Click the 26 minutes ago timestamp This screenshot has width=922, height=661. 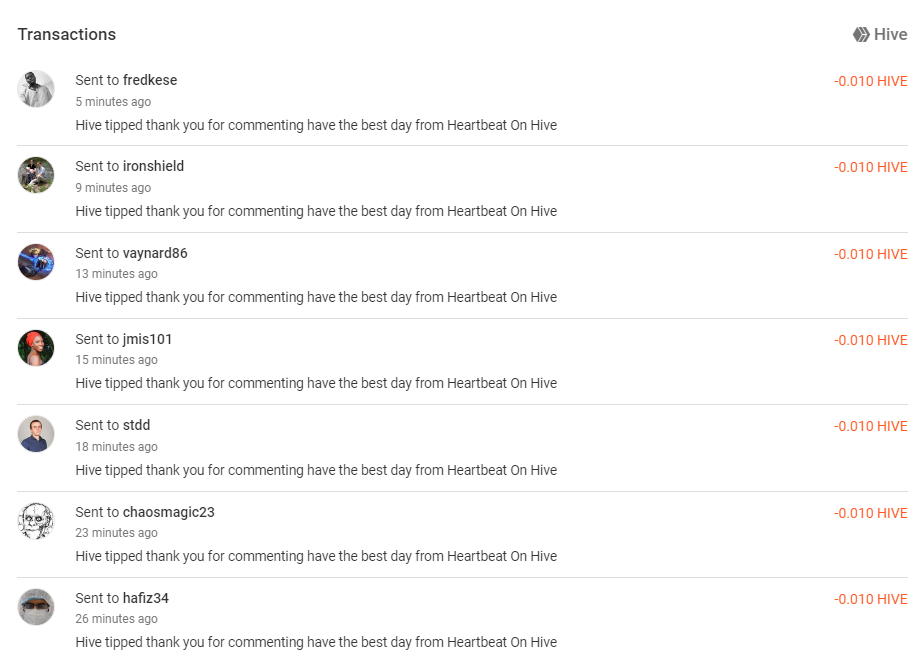click(x=116, y=619)
